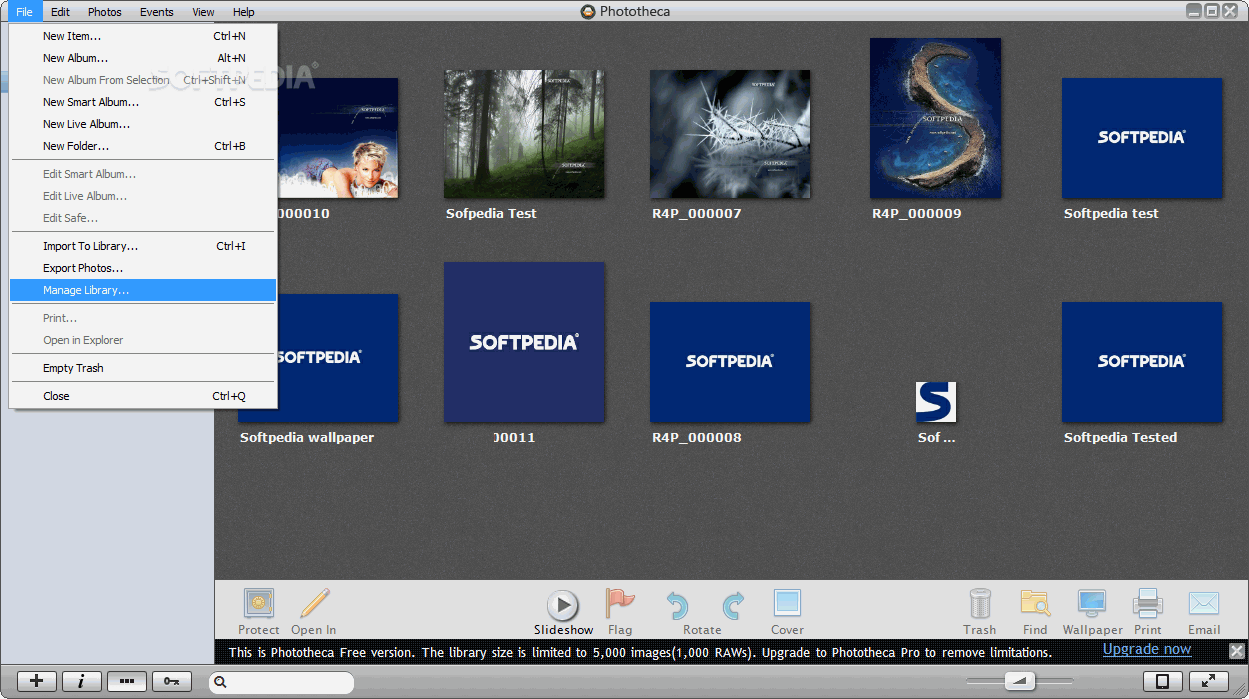Click the Print printer icon

click(x=1148, y=604)
